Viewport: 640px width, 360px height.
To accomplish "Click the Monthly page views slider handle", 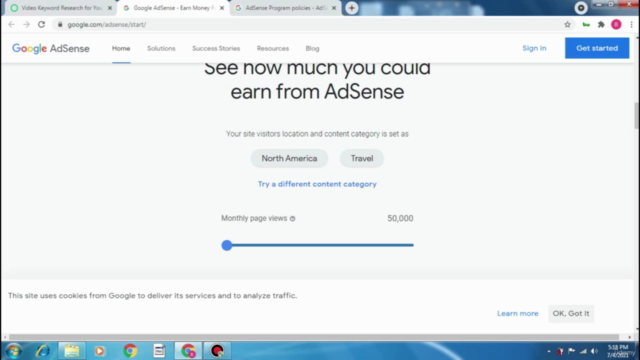I will tap(227, 245).
